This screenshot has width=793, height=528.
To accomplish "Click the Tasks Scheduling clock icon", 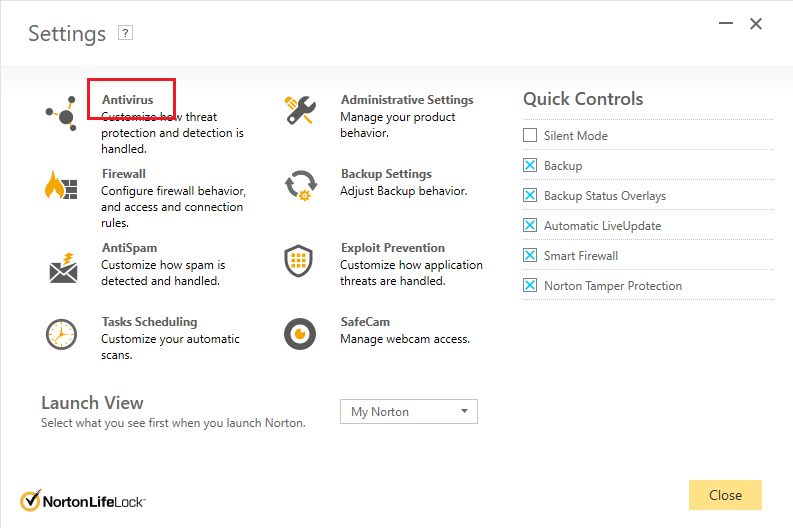I will tap(61, 334).
